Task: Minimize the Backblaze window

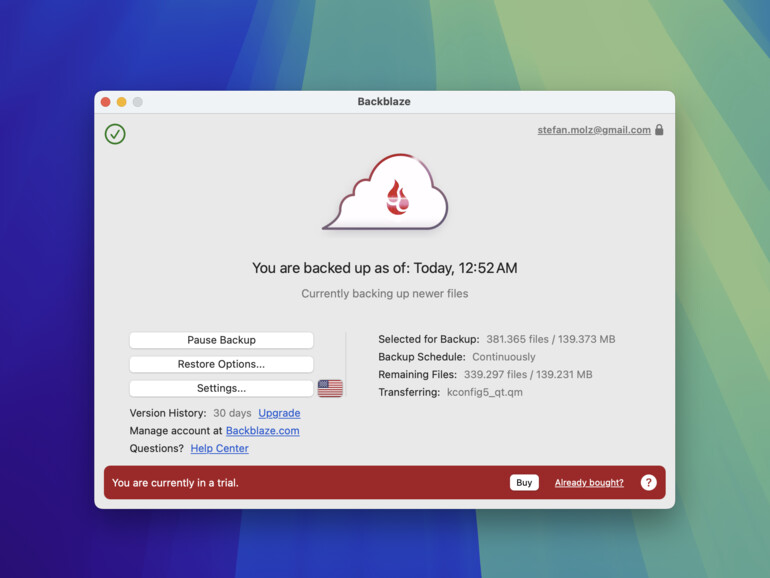Action: pos(122,102)
